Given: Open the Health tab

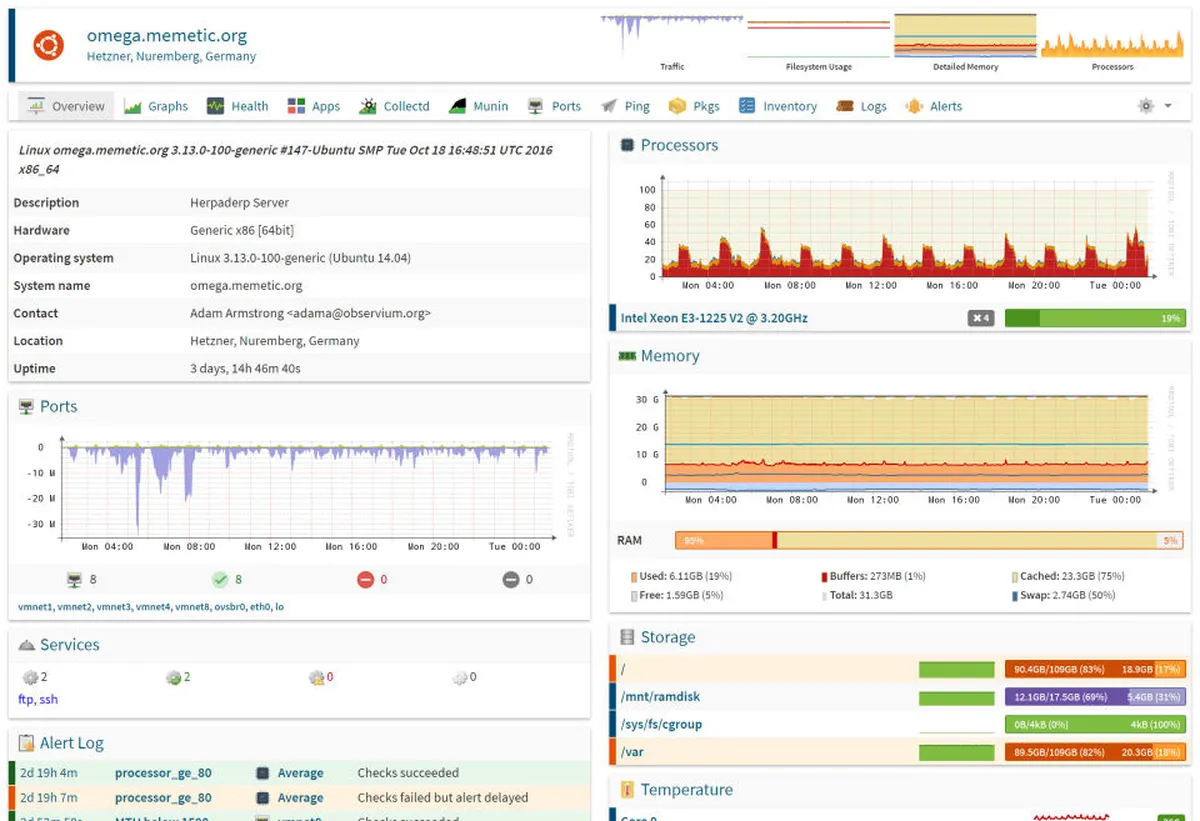Looking at the screenshot, I should [238, 106].
